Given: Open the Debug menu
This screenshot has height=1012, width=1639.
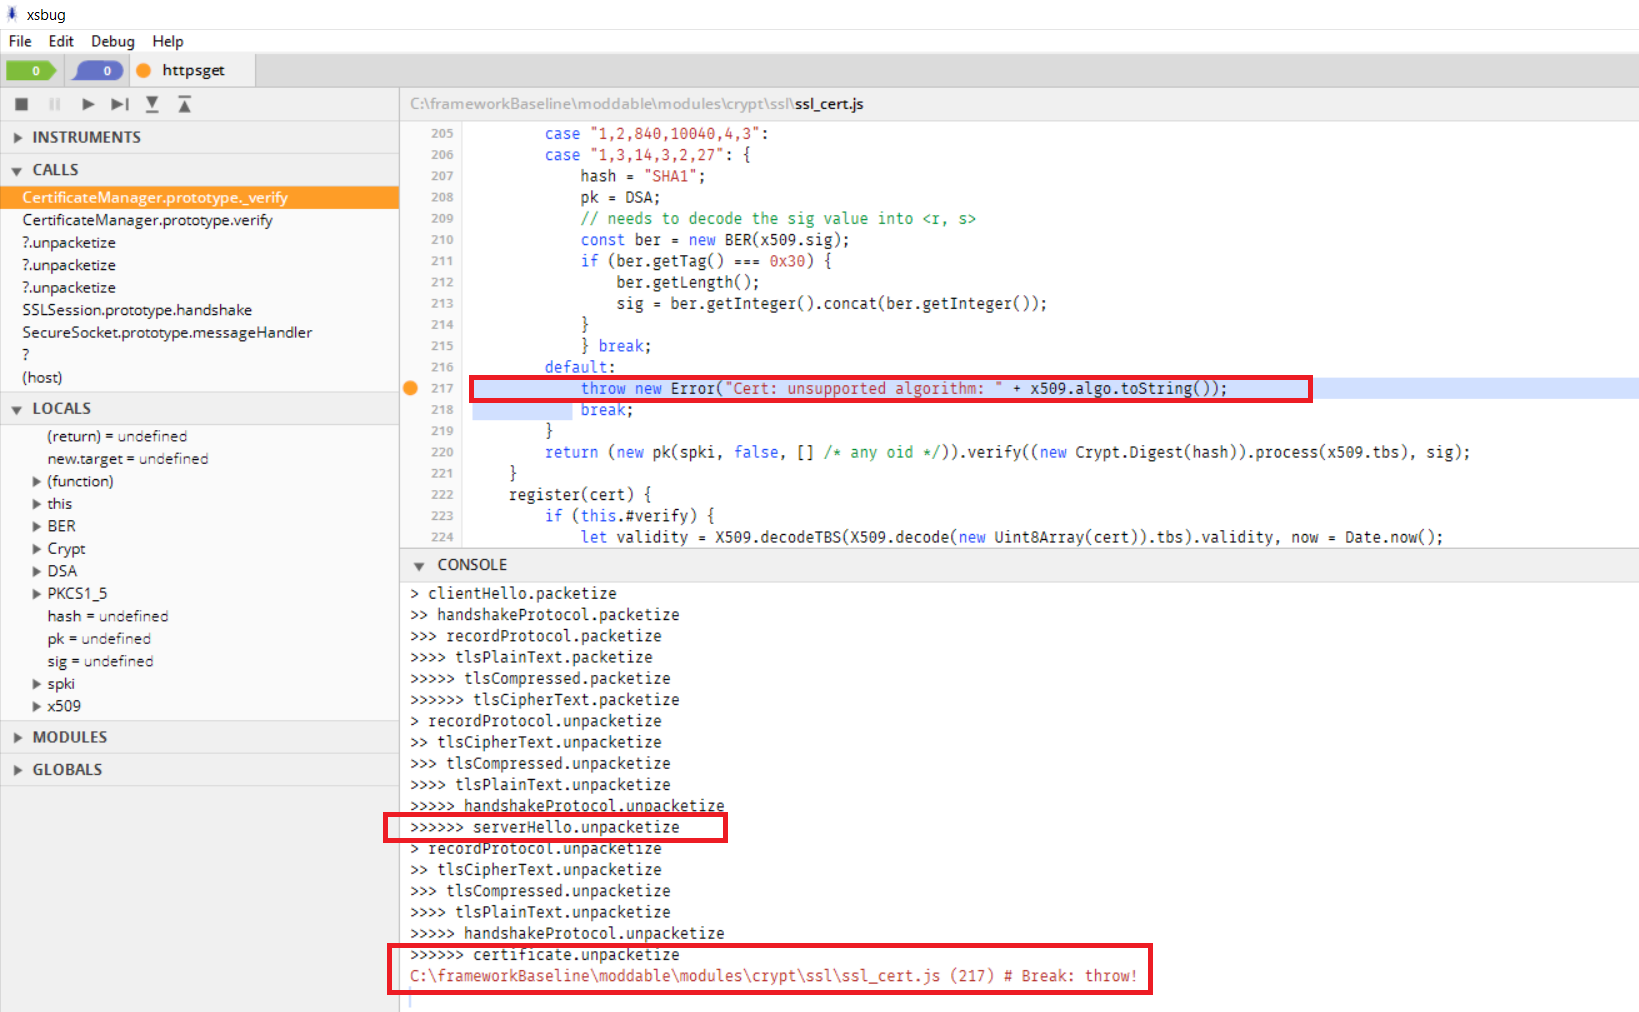Looking at the screenshot, I should tap(112, 41).
